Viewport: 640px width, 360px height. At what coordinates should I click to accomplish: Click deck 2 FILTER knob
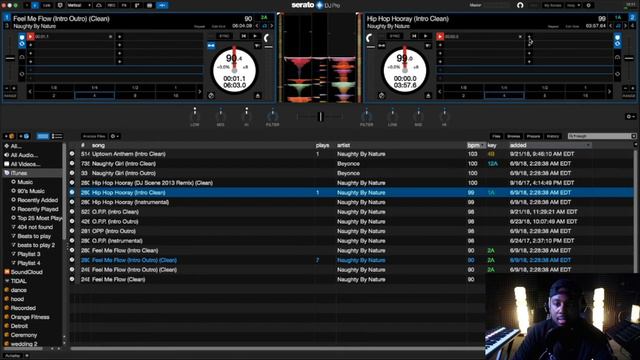pyautogui.click(x=367, y=116)
